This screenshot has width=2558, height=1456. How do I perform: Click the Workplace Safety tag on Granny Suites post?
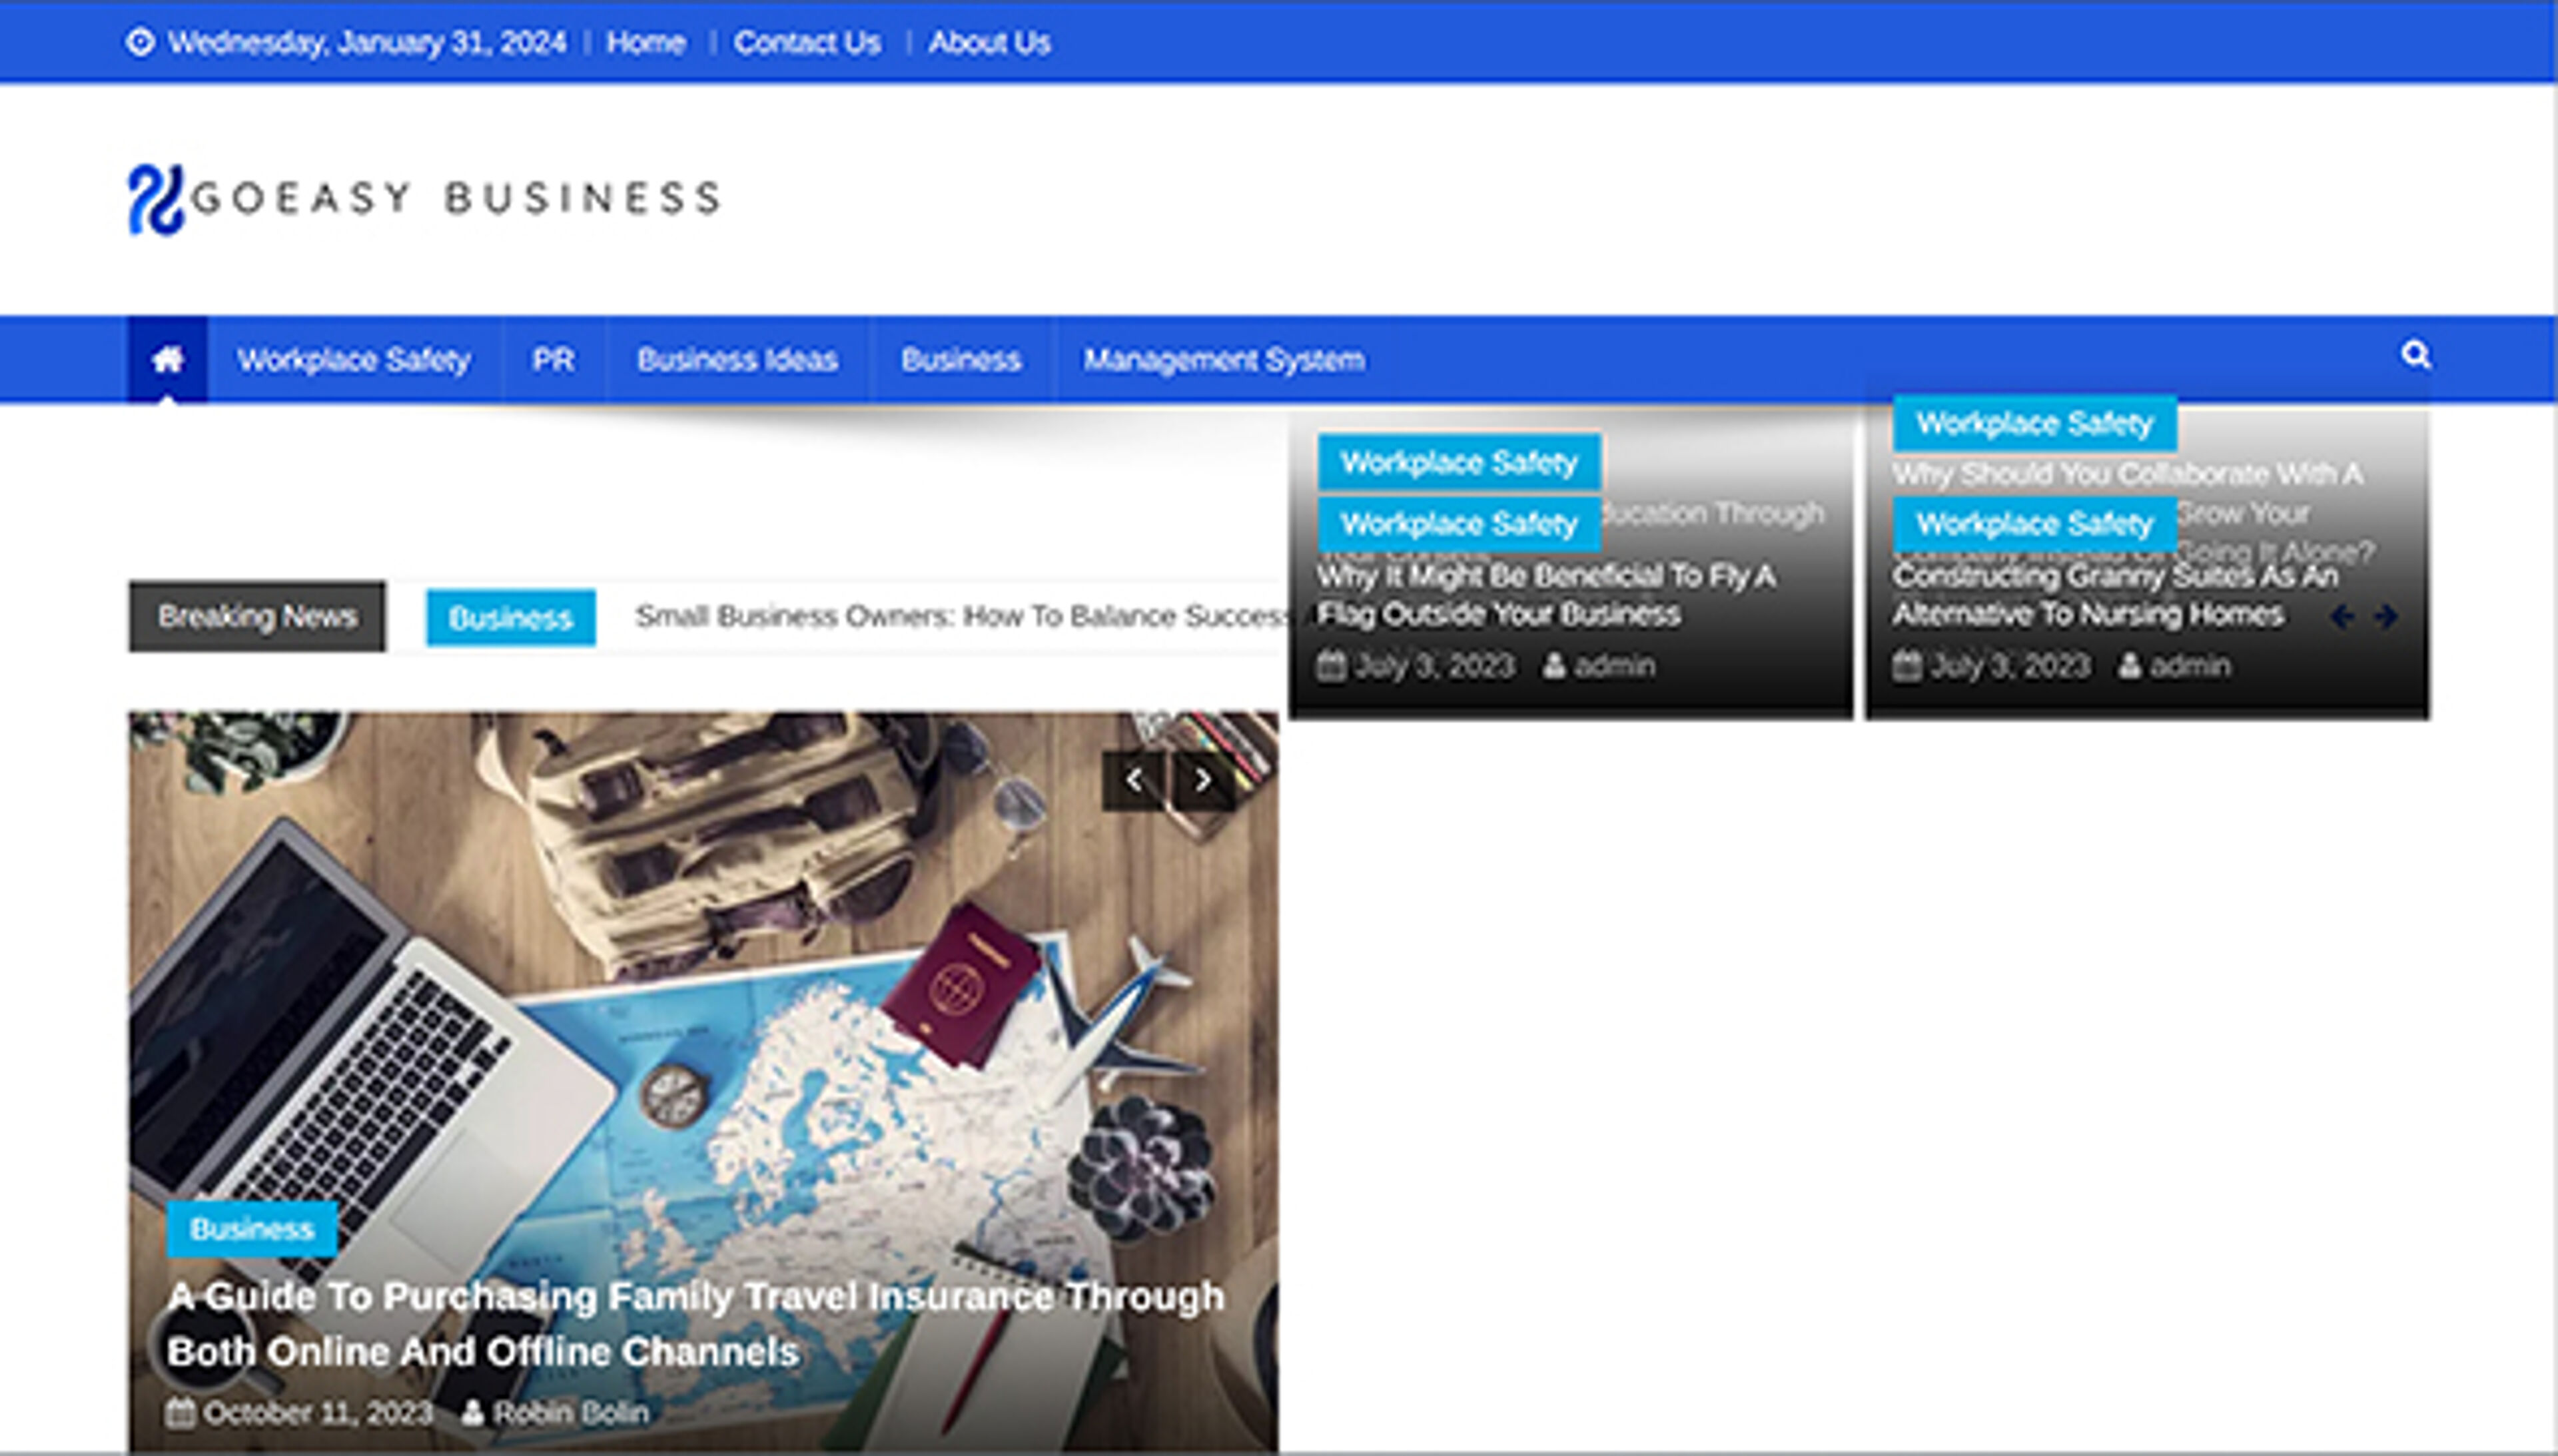point(2036,523)
